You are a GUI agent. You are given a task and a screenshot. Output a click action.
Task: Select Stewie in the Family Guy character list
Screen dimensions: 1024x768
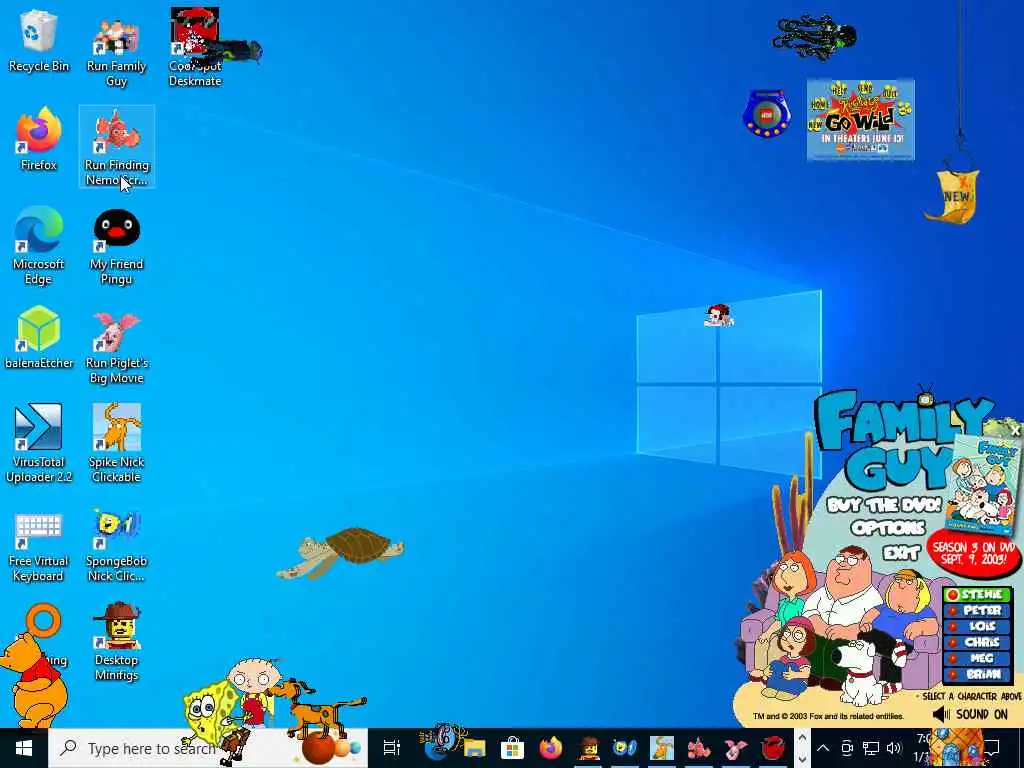pos(978,595)
